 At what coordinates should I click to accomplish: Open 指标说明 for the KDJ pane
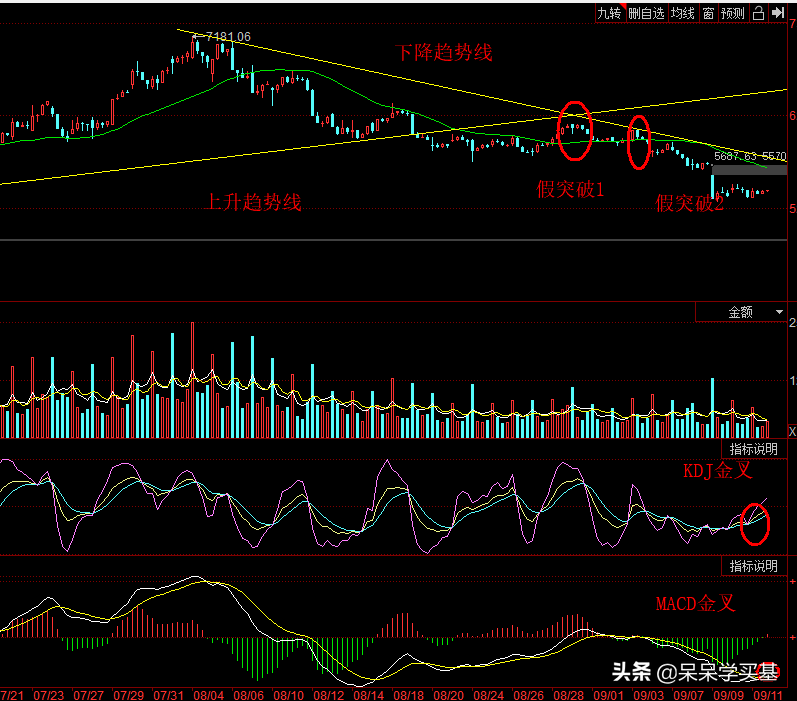tap(754, 449)
